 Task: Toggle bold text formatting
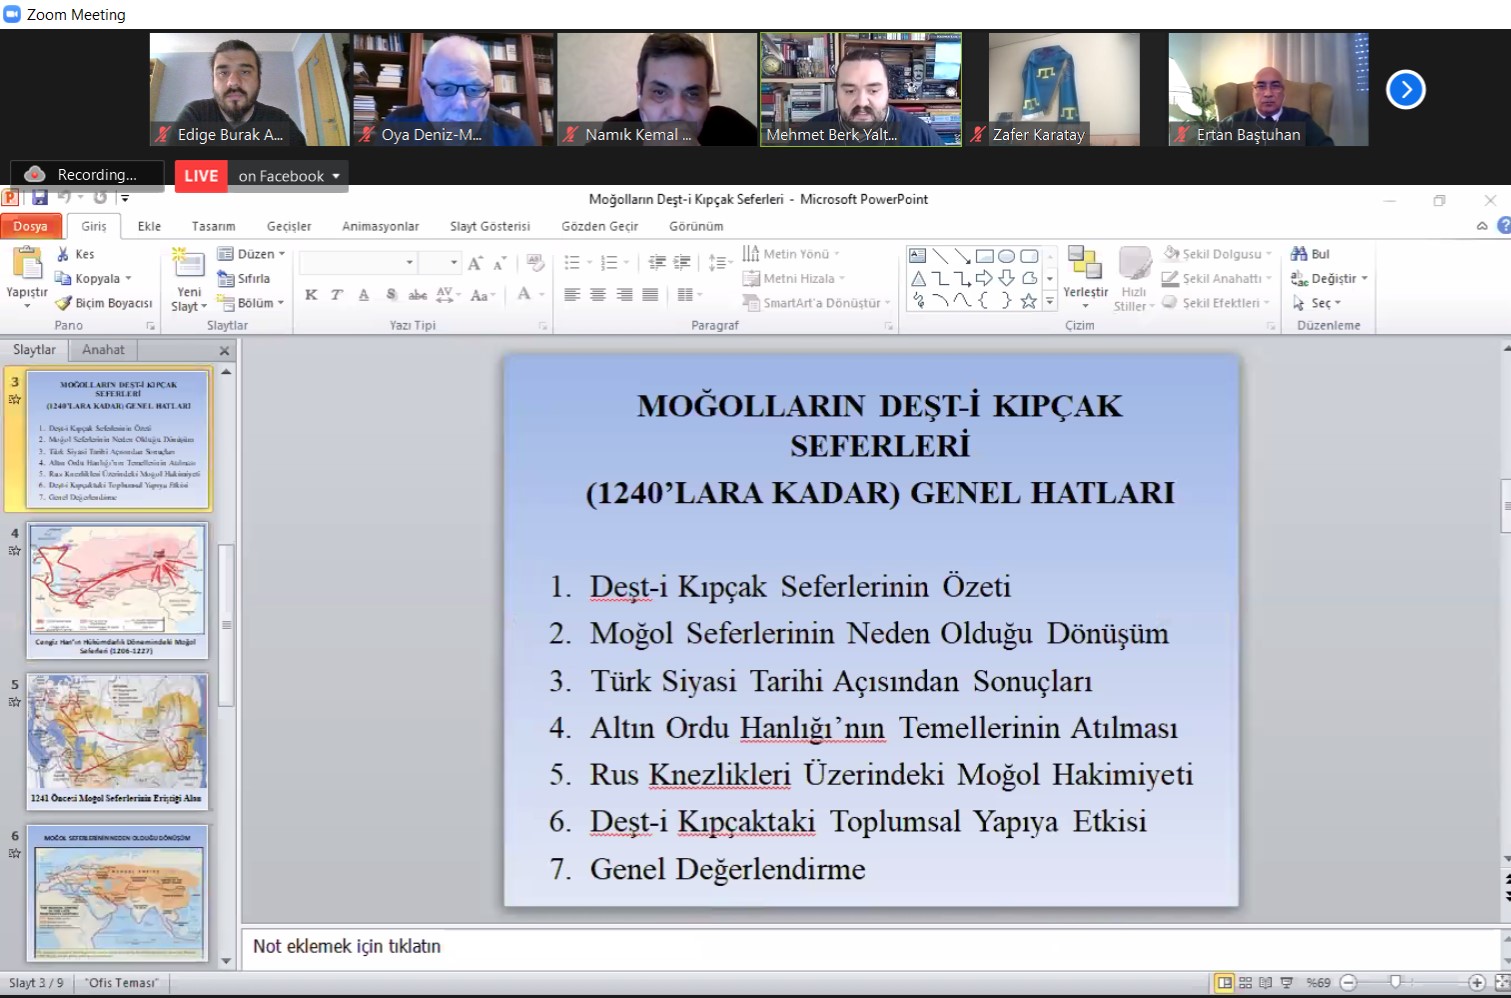coord(311,295)
